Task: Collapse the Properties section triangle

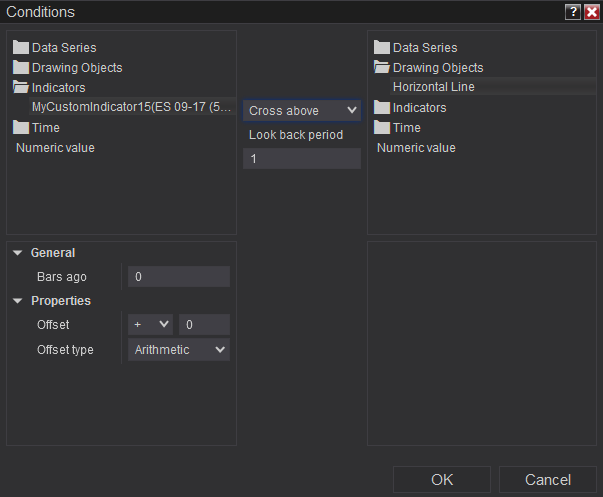Action: (x=18, y=300)
